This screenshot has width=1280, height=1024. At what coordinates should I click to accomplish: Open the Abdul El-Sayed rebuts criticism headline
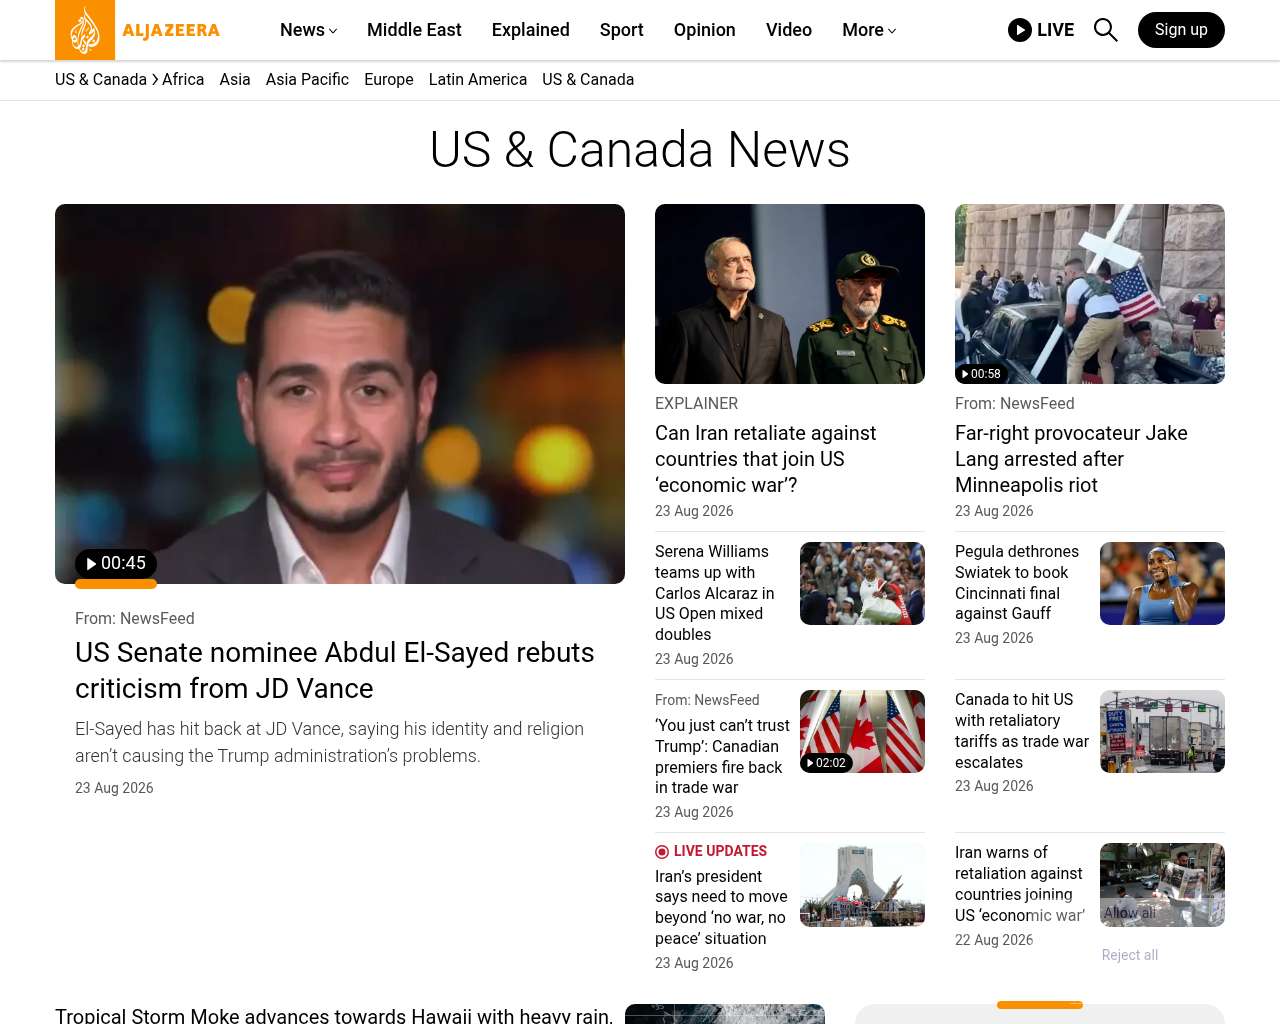tap(335, 670)
